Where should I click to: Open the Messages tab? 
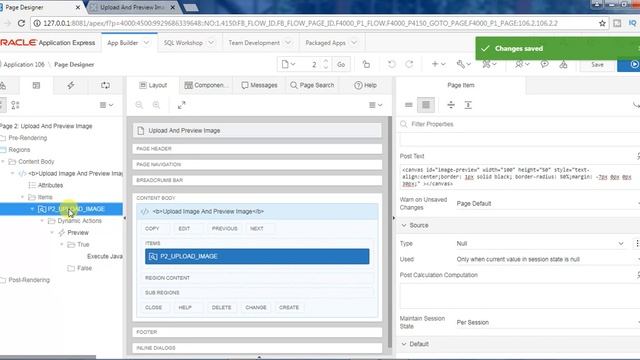coord(259,85)
